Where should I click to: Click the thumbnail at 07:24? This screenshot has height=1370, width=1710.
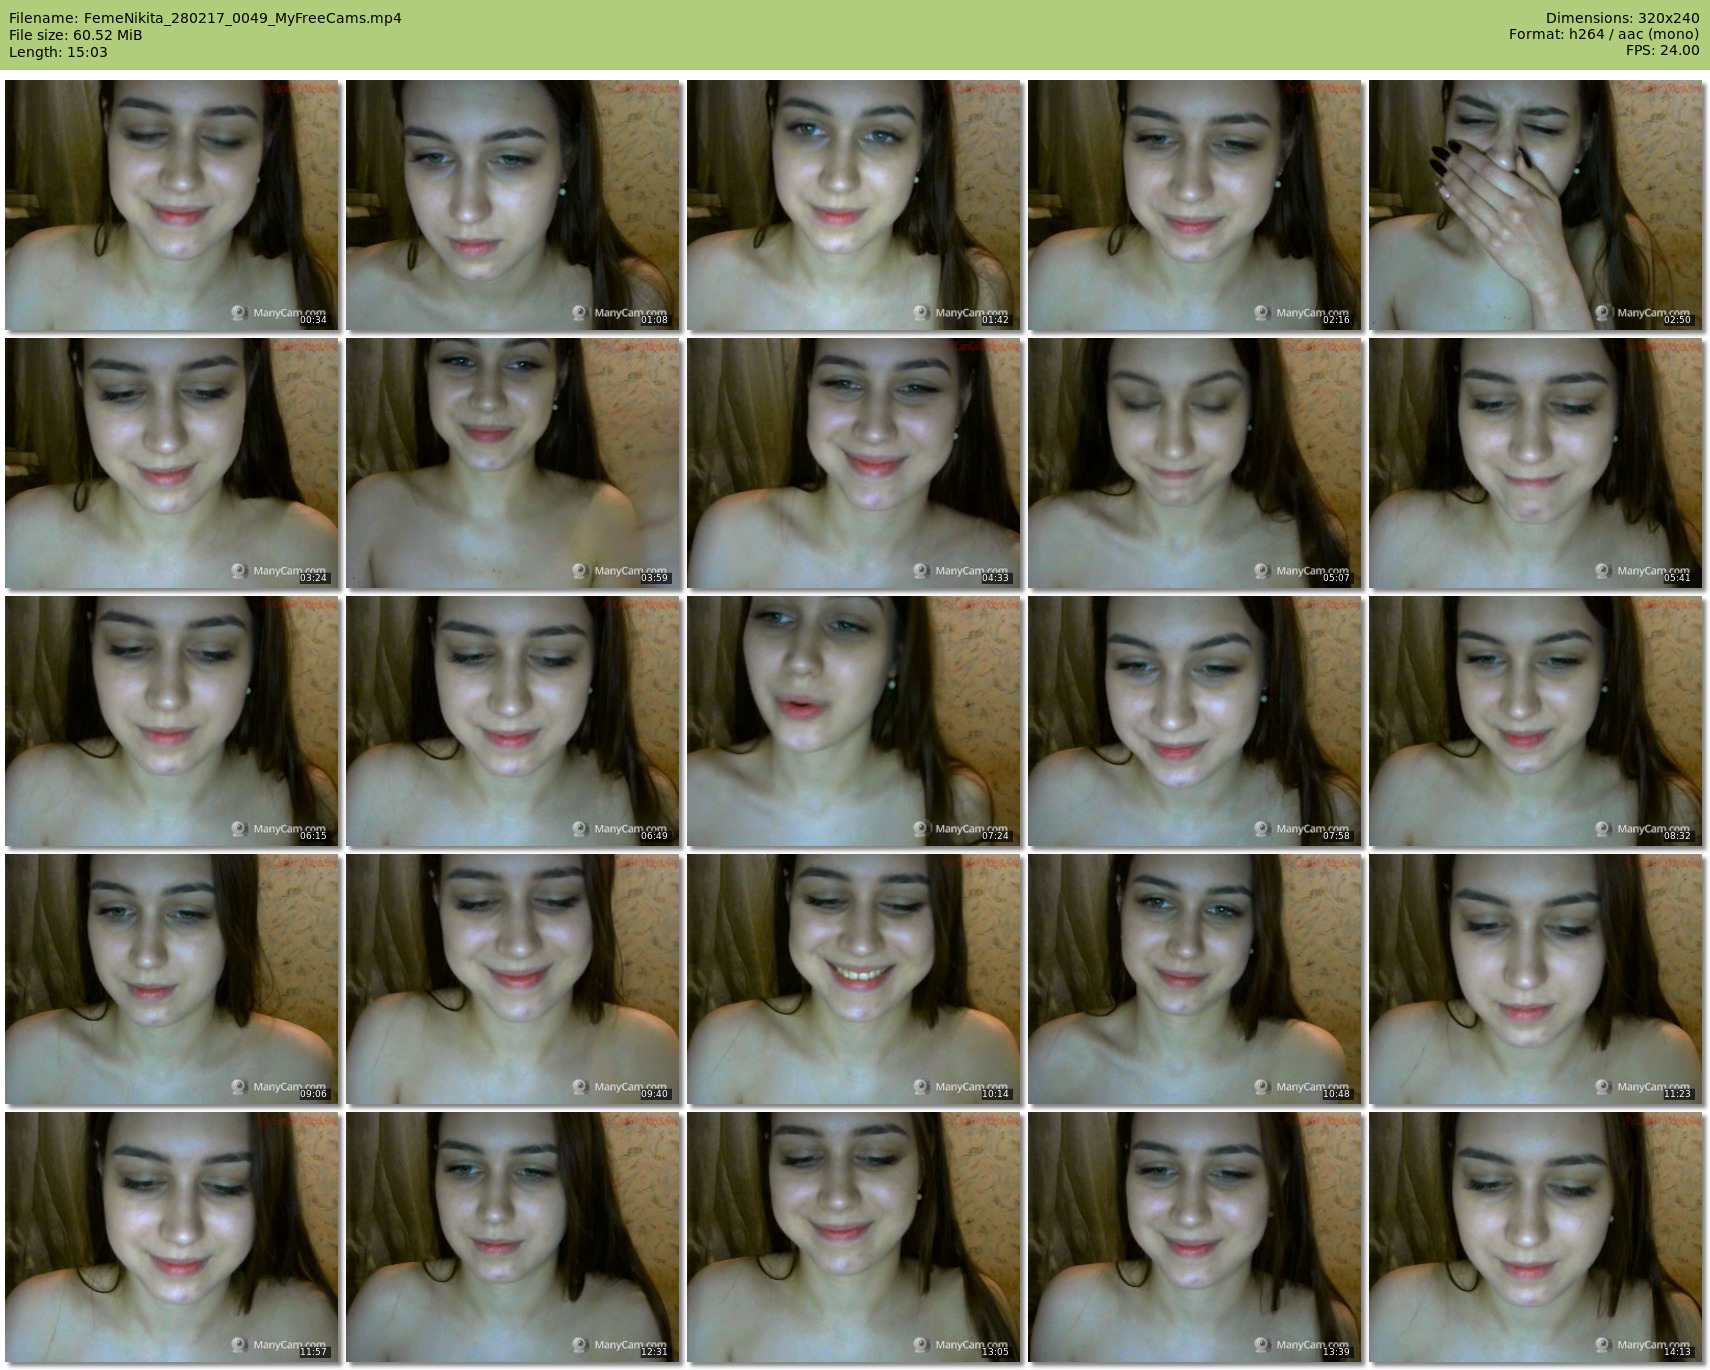coord(854,721)
